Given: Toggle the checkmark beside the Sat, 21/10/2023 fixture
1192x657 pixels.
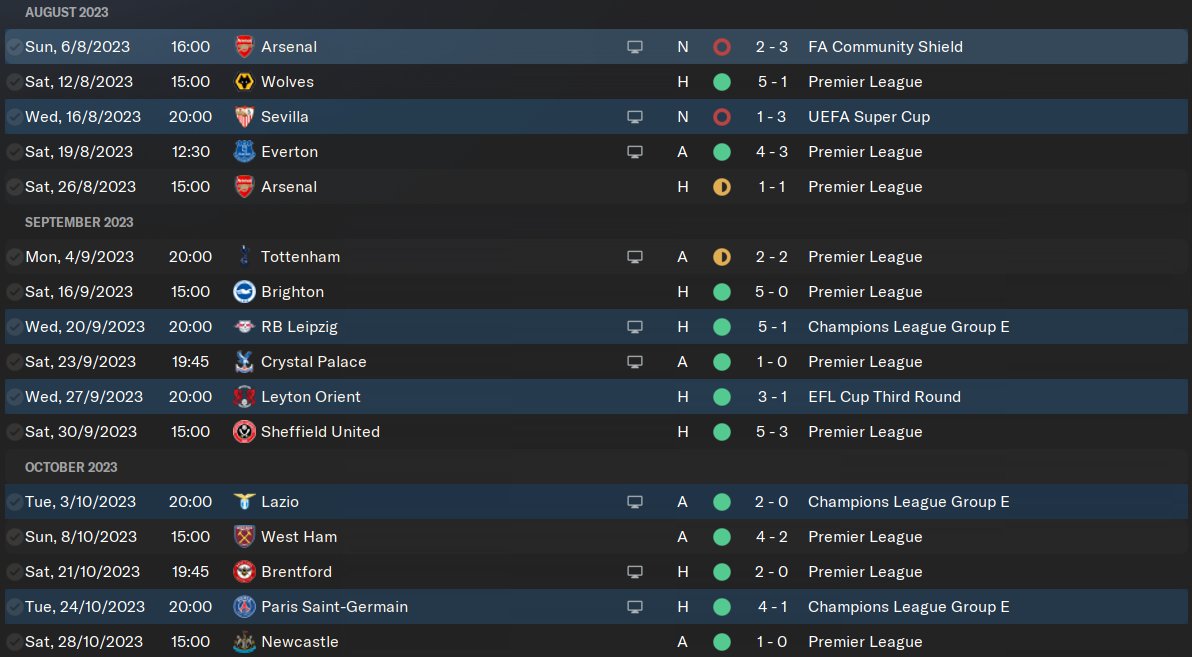Looking at the screenshot, I should point(14,571).
